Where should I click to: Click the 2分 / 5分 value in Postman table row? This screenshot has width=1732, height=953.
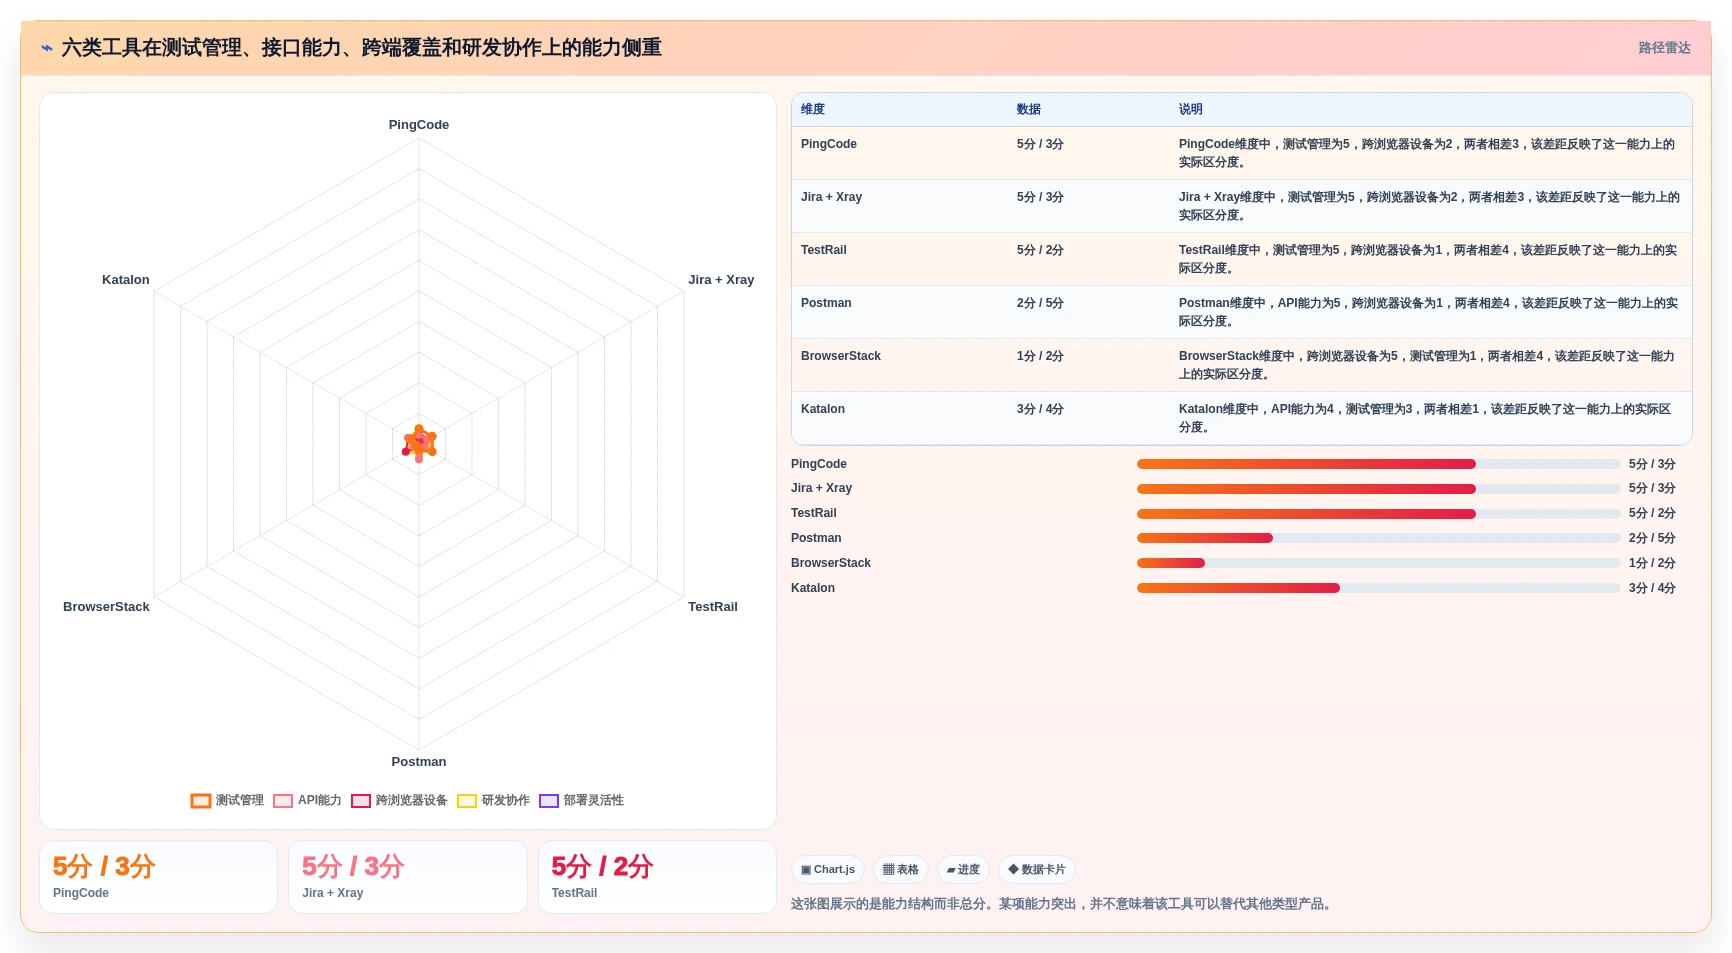(x=1040, y=303)
